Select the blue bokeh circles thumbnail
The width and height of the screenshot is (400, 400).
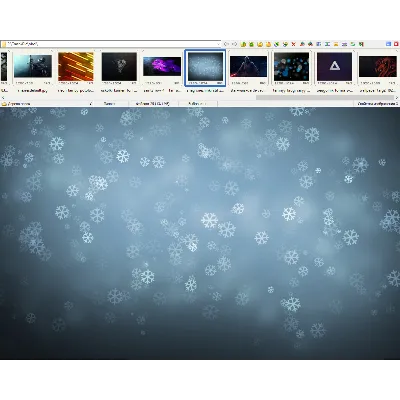291,66
